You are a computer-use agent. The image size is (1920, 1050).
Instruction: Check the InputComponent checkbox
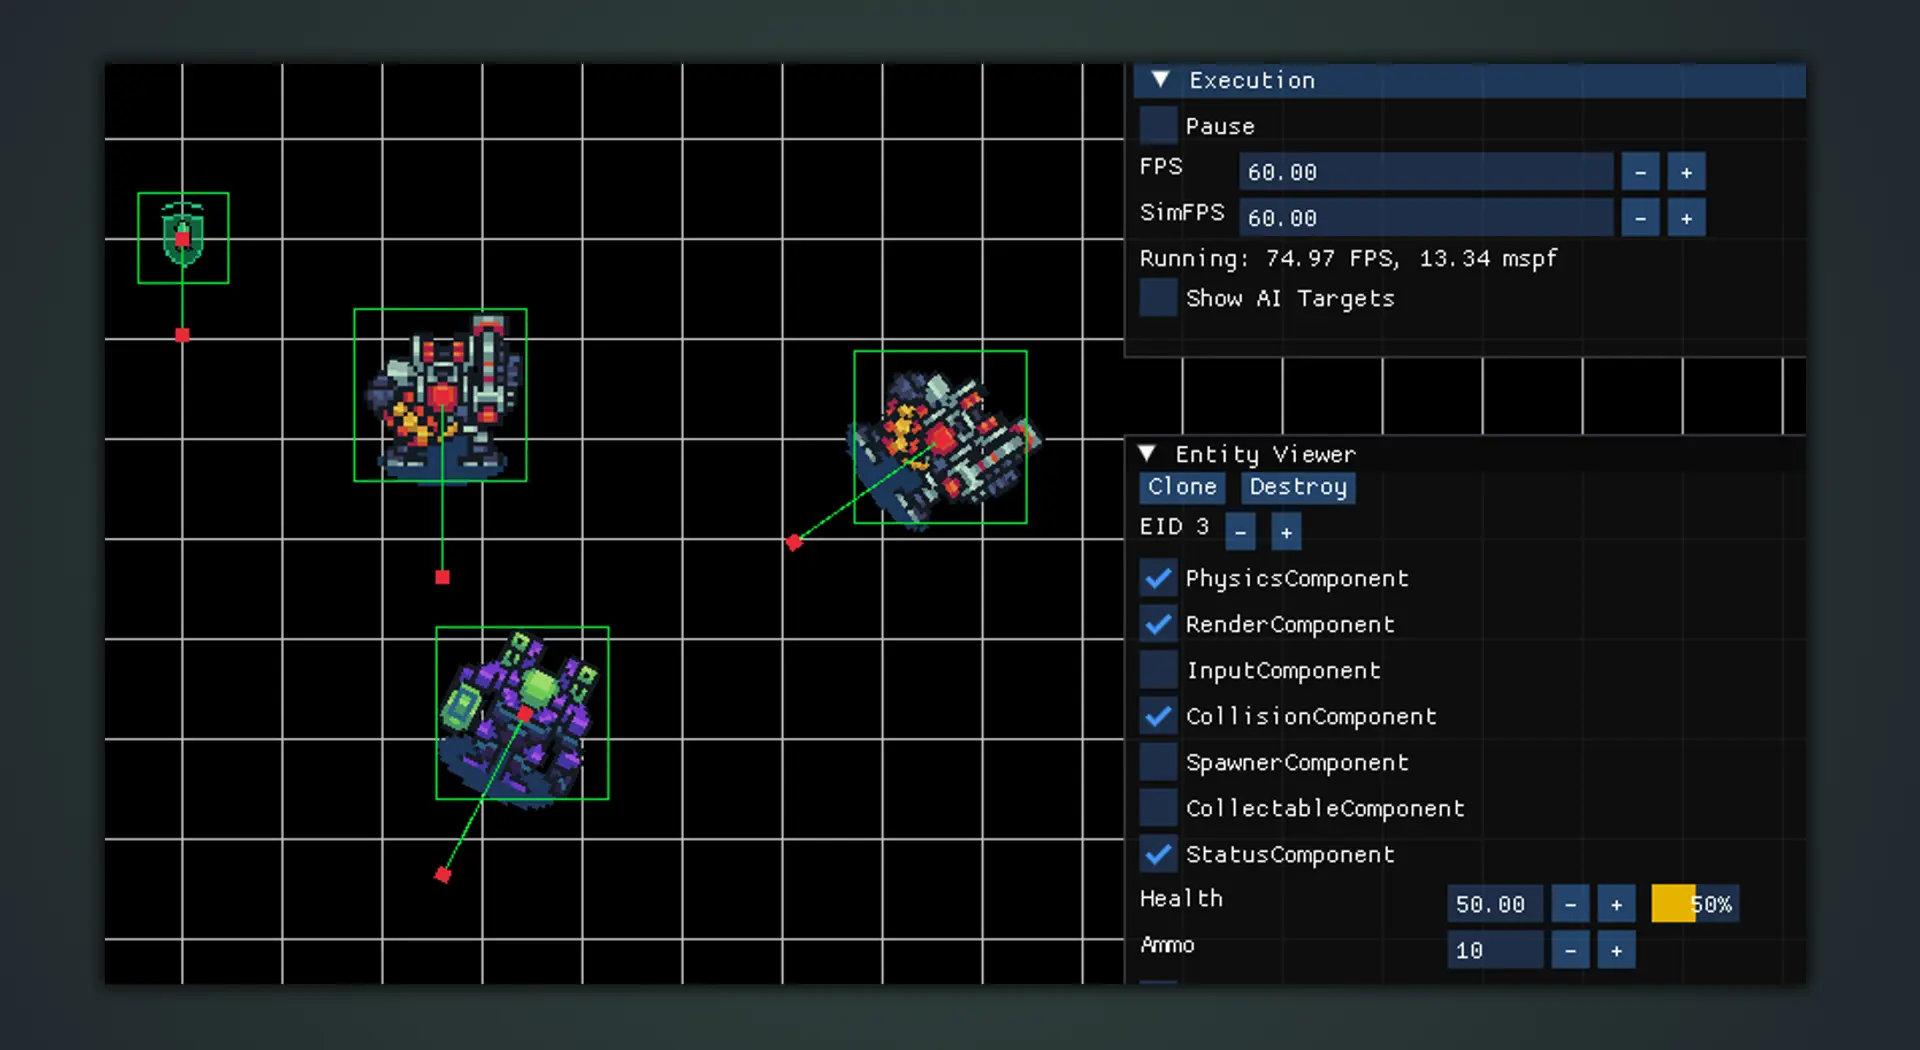point(1158,670)
